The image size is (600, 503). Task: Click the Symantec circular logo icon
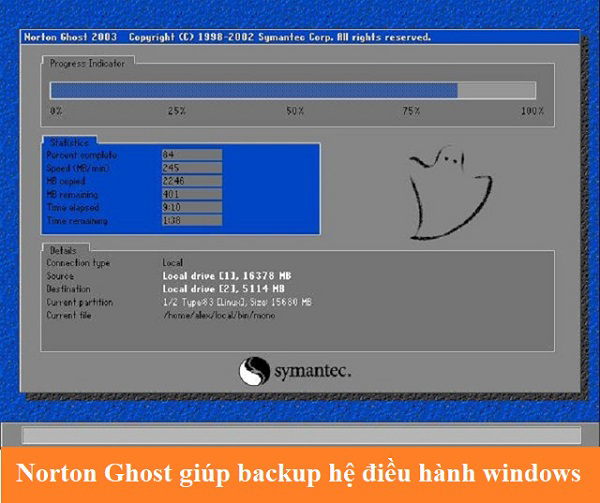[254, 372]
